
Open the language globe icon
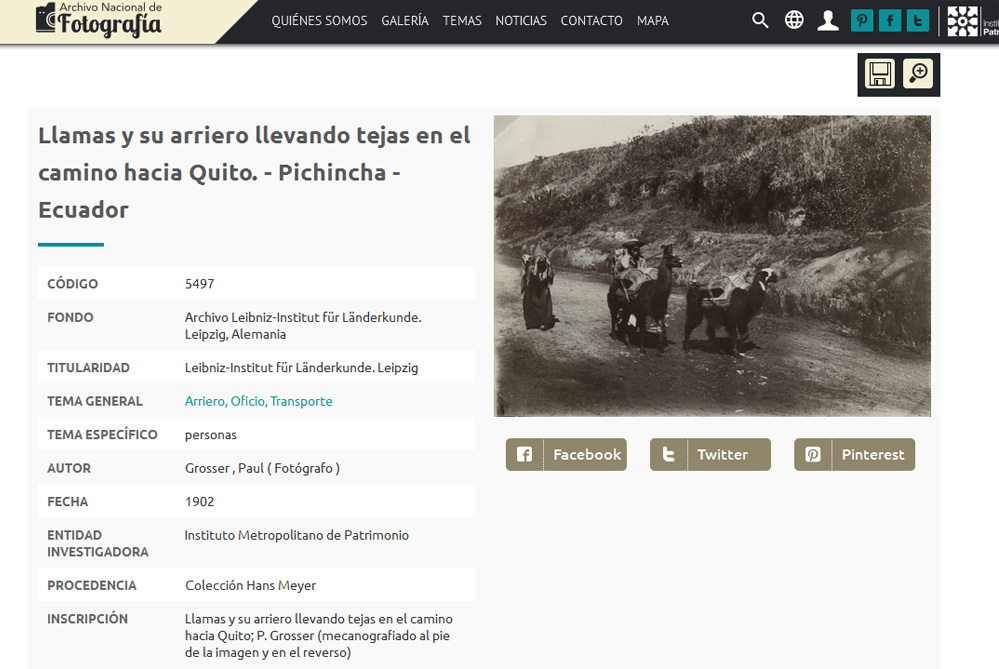(x=794, y=20)
